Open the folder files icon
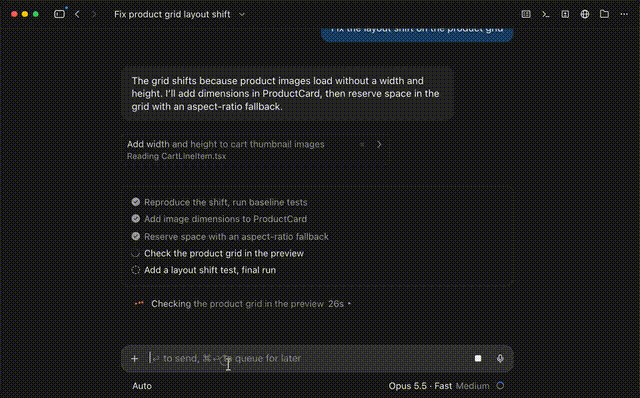Screen dimensions: 640x398 coord(604,14)
